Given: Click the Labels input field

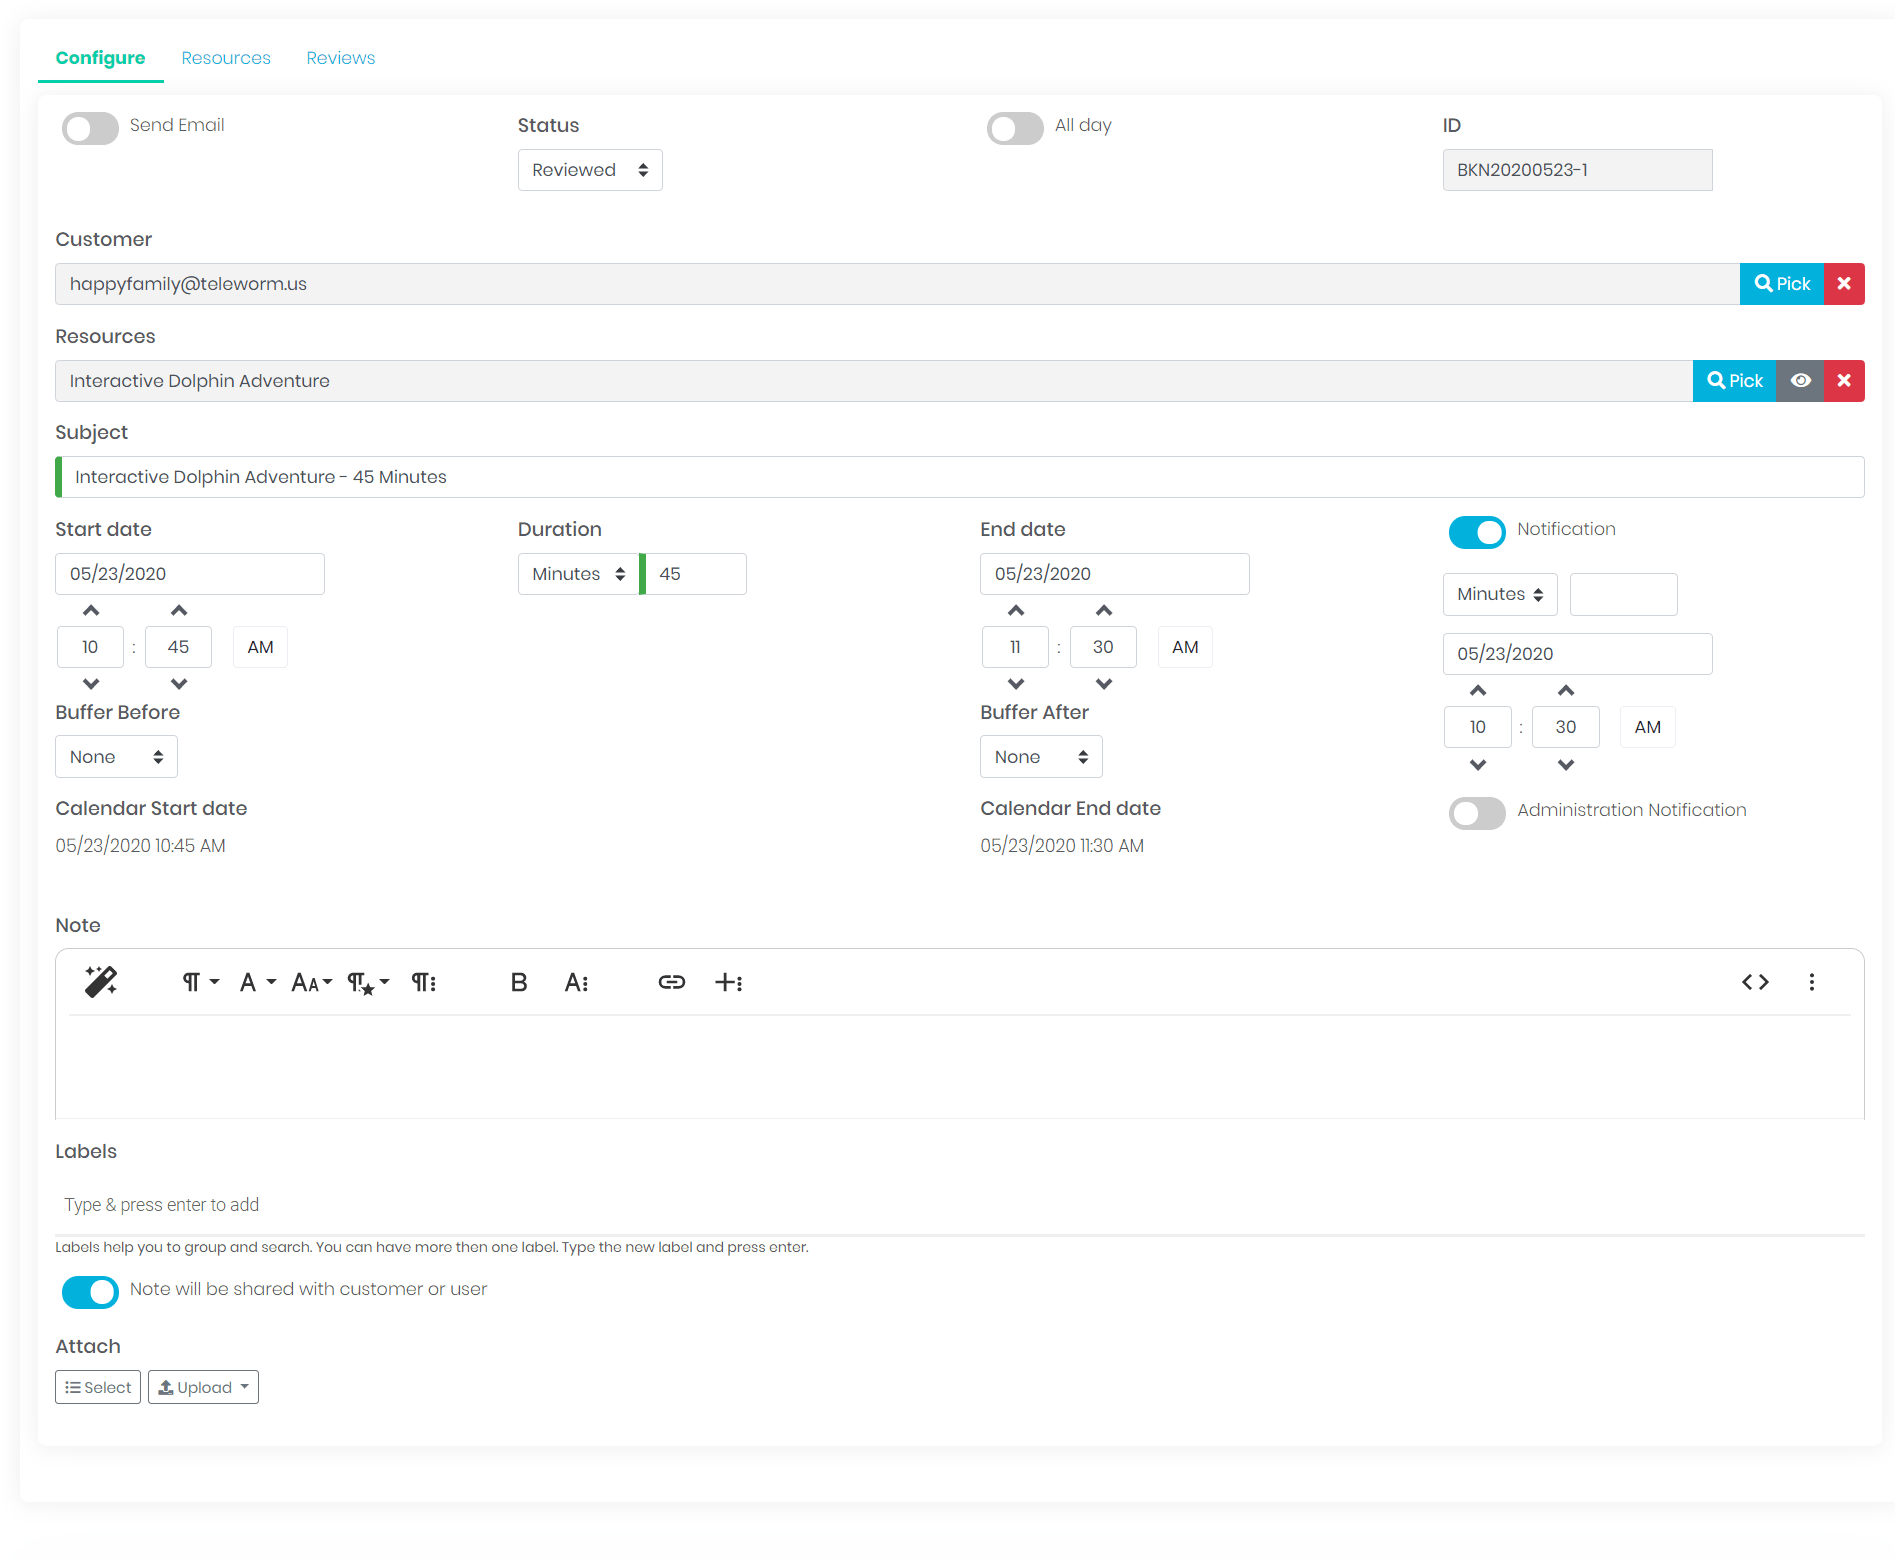Looking at the screenshot, I should [400, 1204].
